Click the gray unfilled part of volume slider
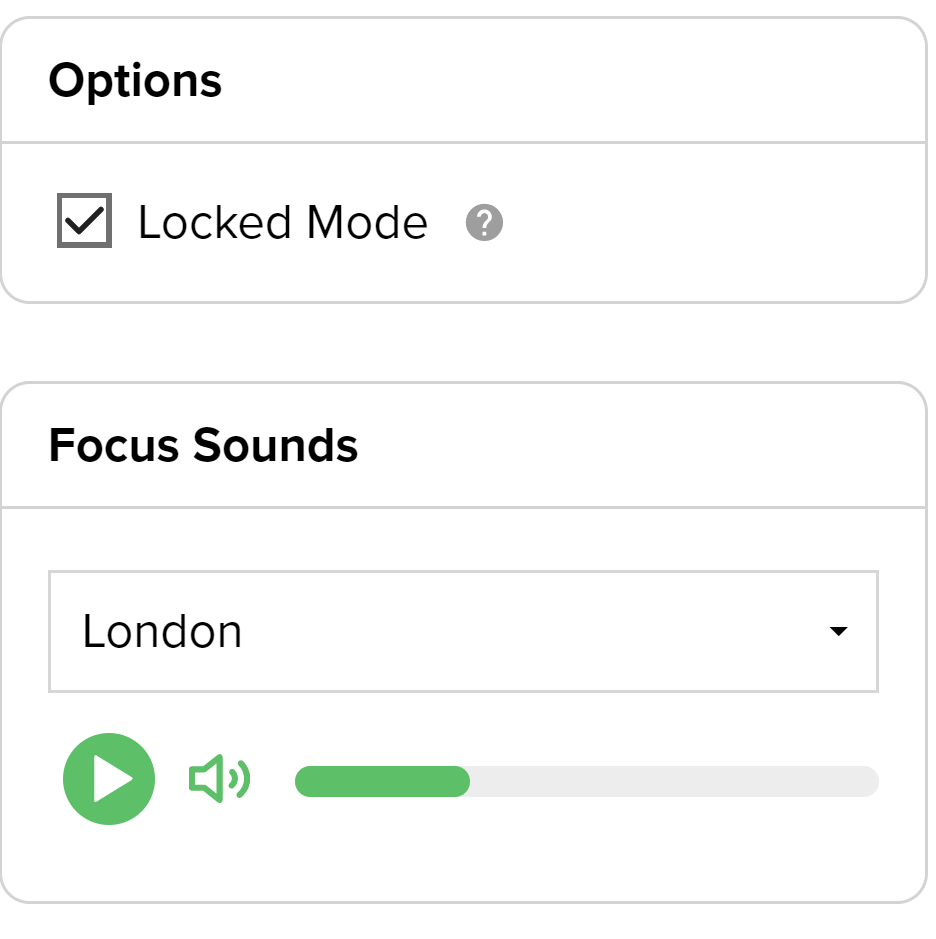The height and width of the screenshot is (939, 936). coord(675,781)
